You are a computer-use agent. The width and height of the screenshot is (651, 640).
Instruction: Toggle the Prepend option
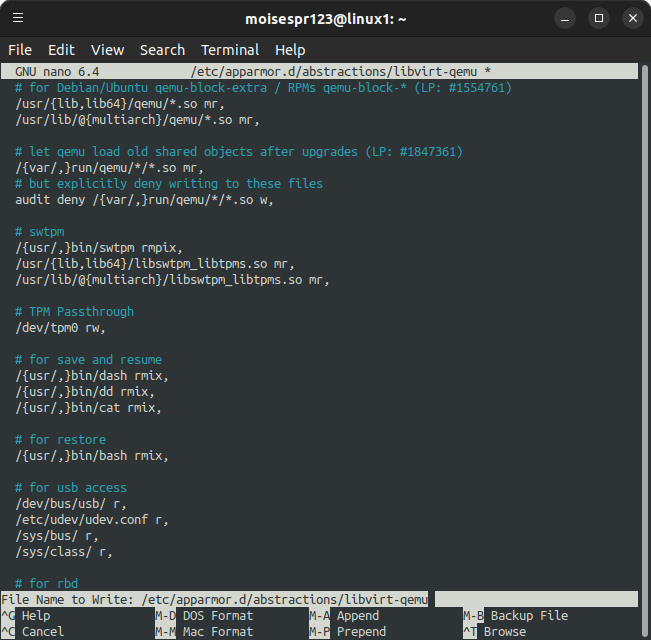point(360,632)
